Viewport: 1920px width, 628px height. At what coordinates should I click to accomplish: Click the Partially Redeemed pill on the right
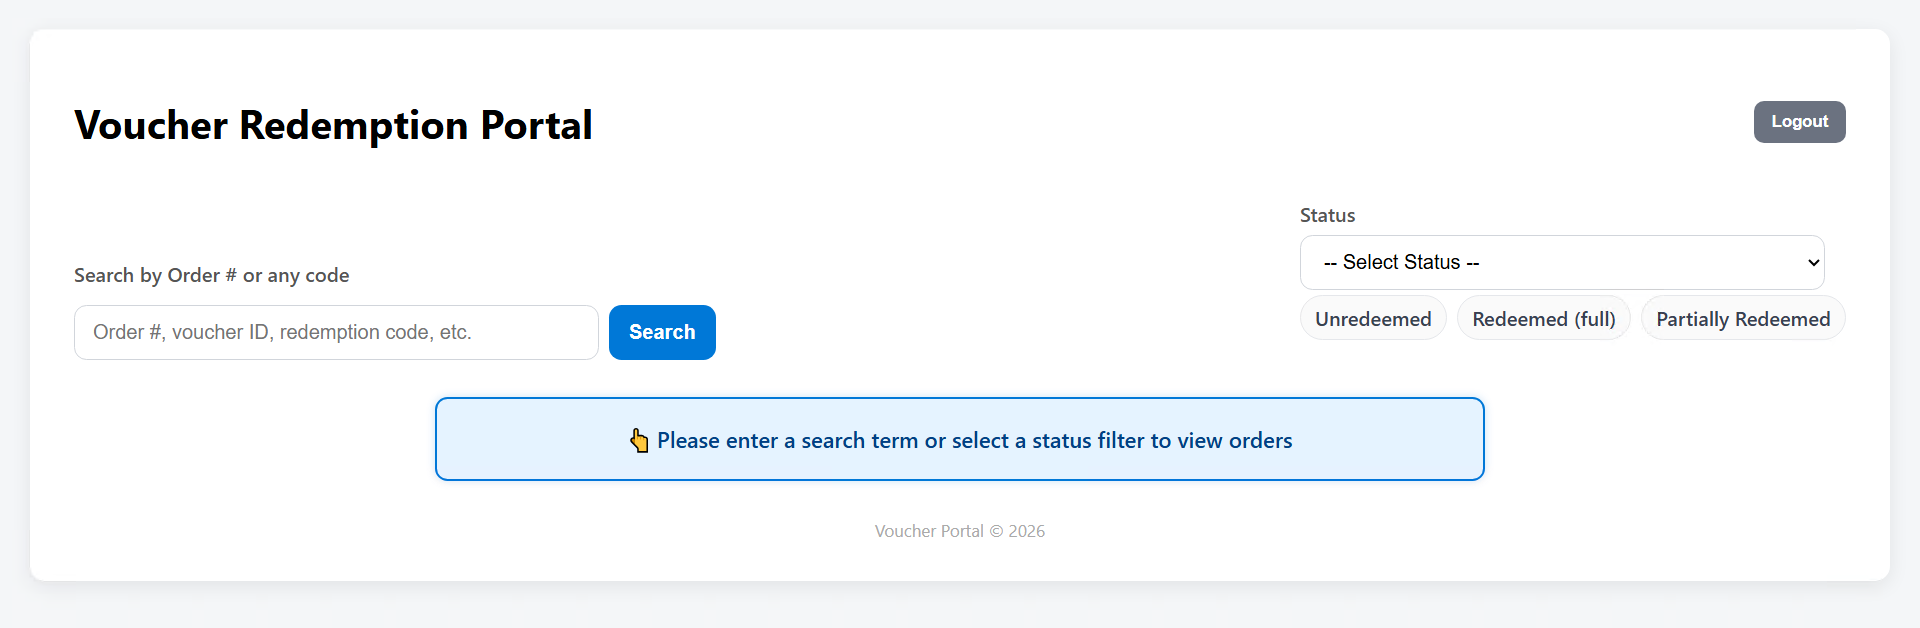tap(1742, 318)
